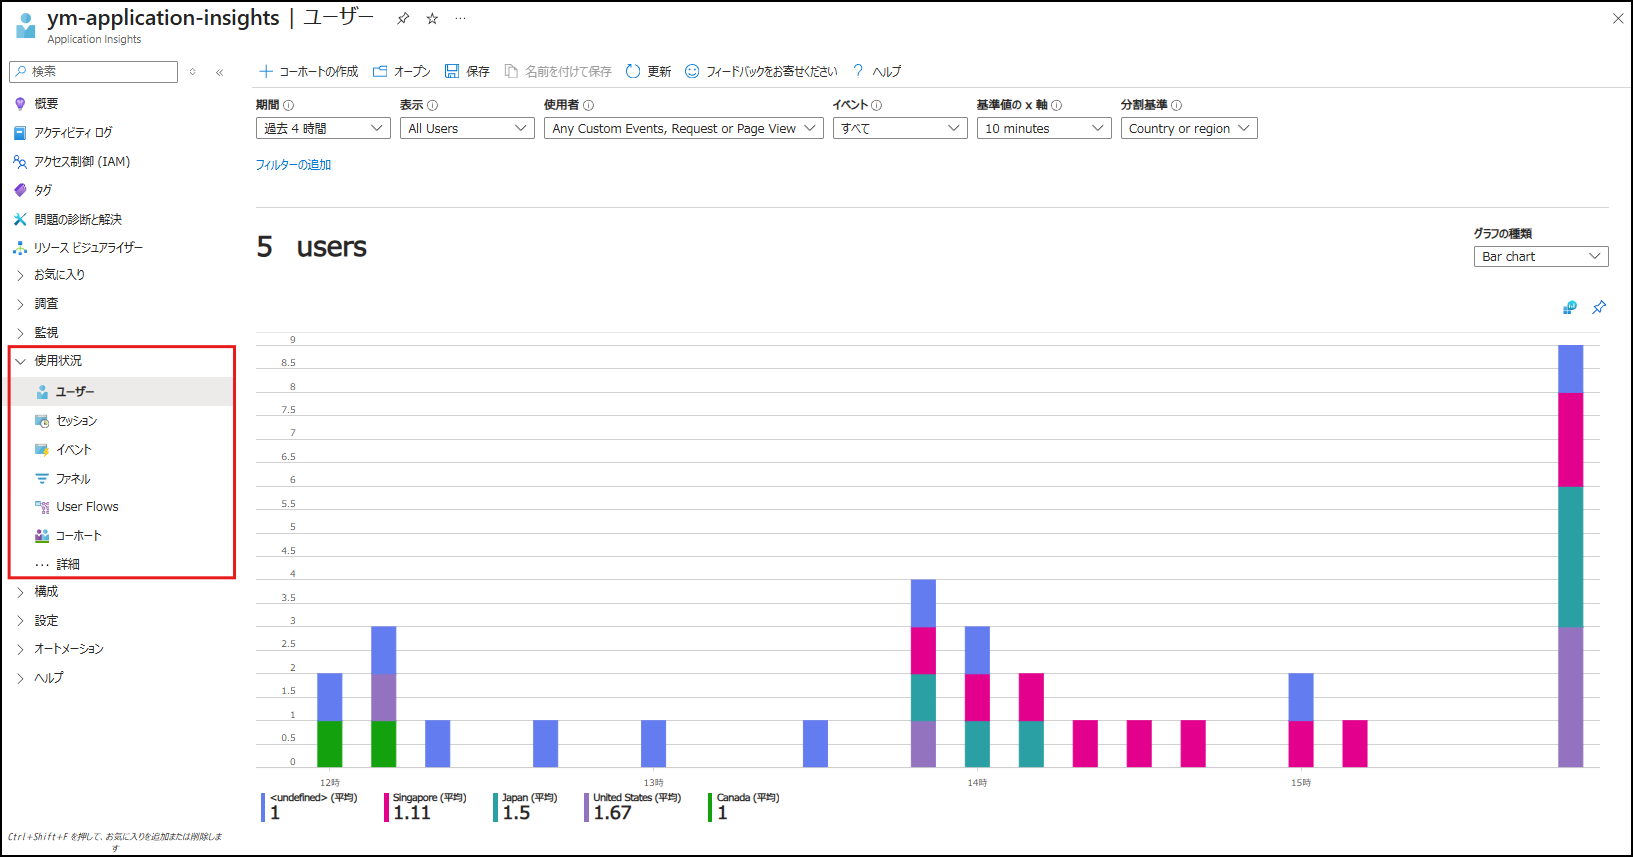The width and height of the screenshot is (1633, 857).
Task: Click the sidebar sort arrows next to search
Action: coord(192,72)
